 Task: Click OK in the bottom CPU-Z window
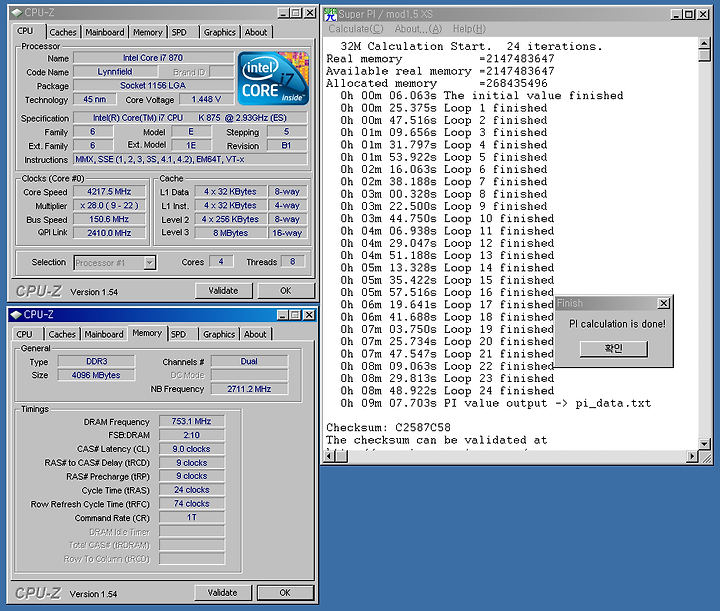285,593
